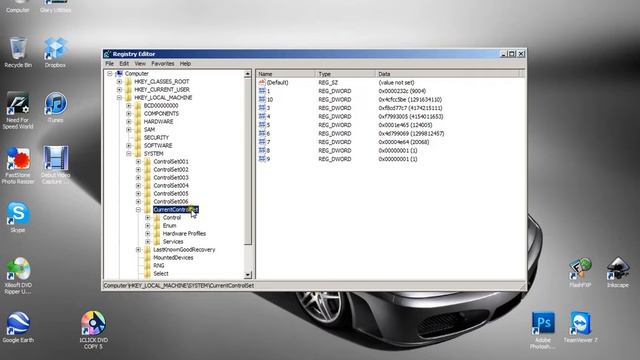Click the tree scrollbar down arrow

[248, 275]
